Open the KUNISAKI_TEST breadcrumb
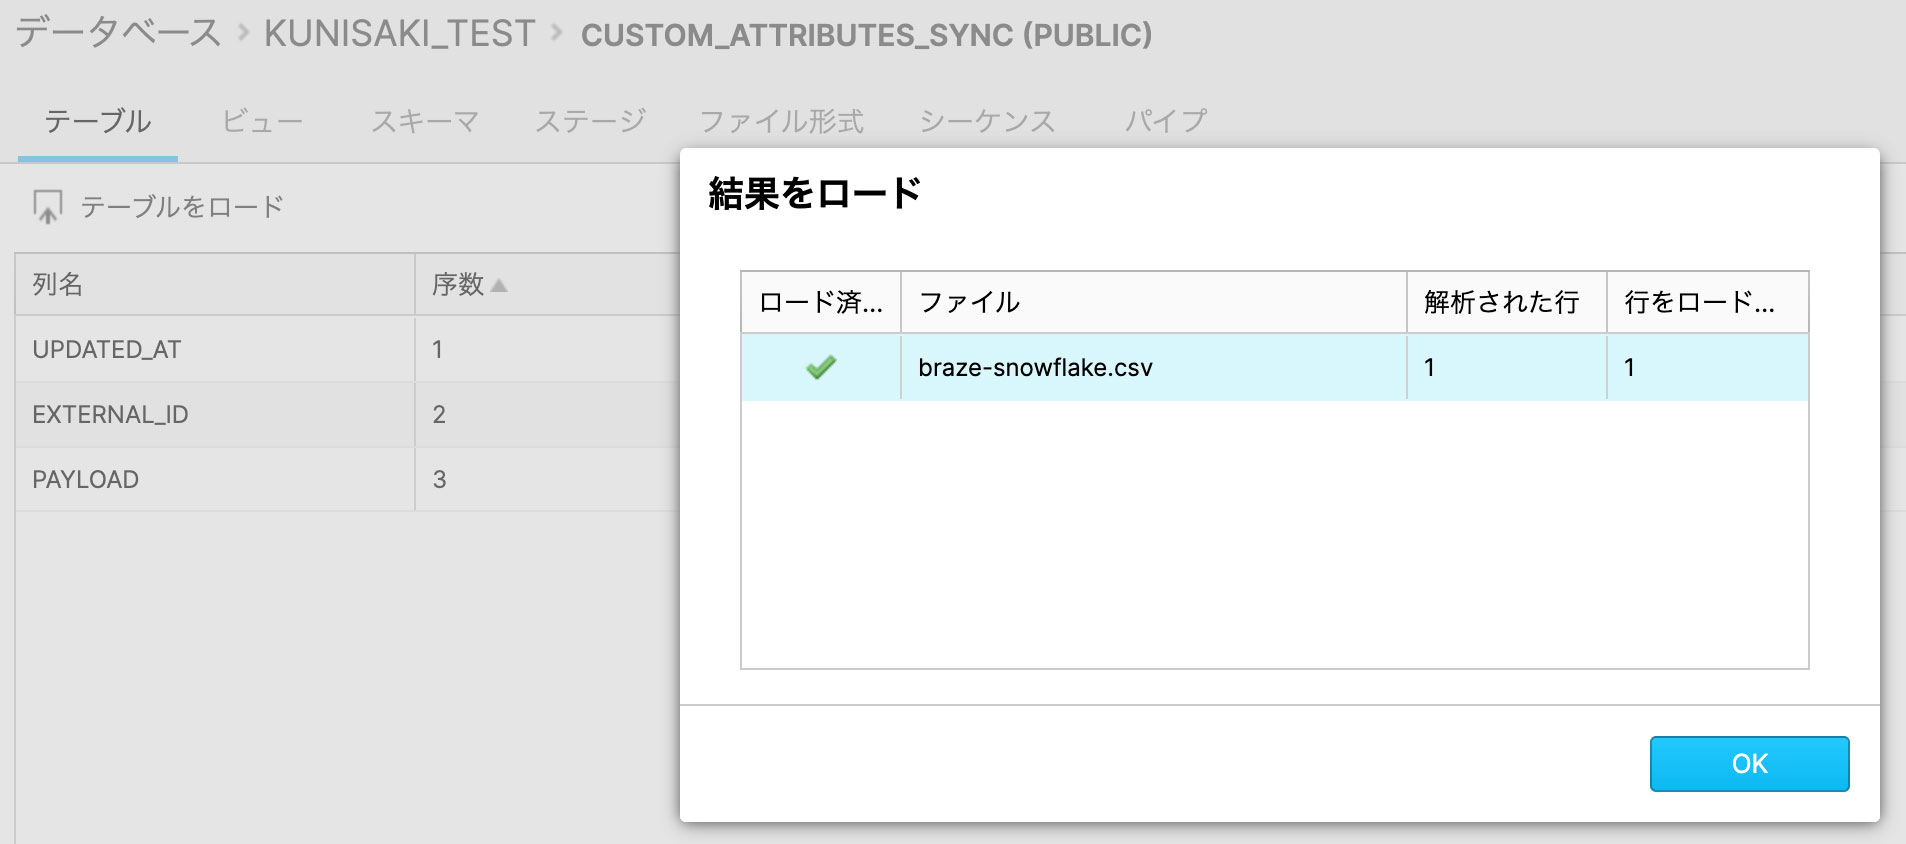This screenshot has height=844, width=1906. [x=399, y=34]
